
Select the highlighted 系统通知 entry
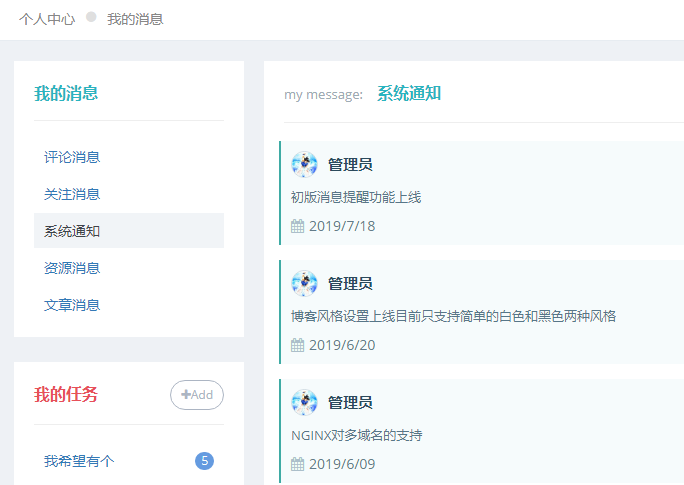(x=129, y=231)
